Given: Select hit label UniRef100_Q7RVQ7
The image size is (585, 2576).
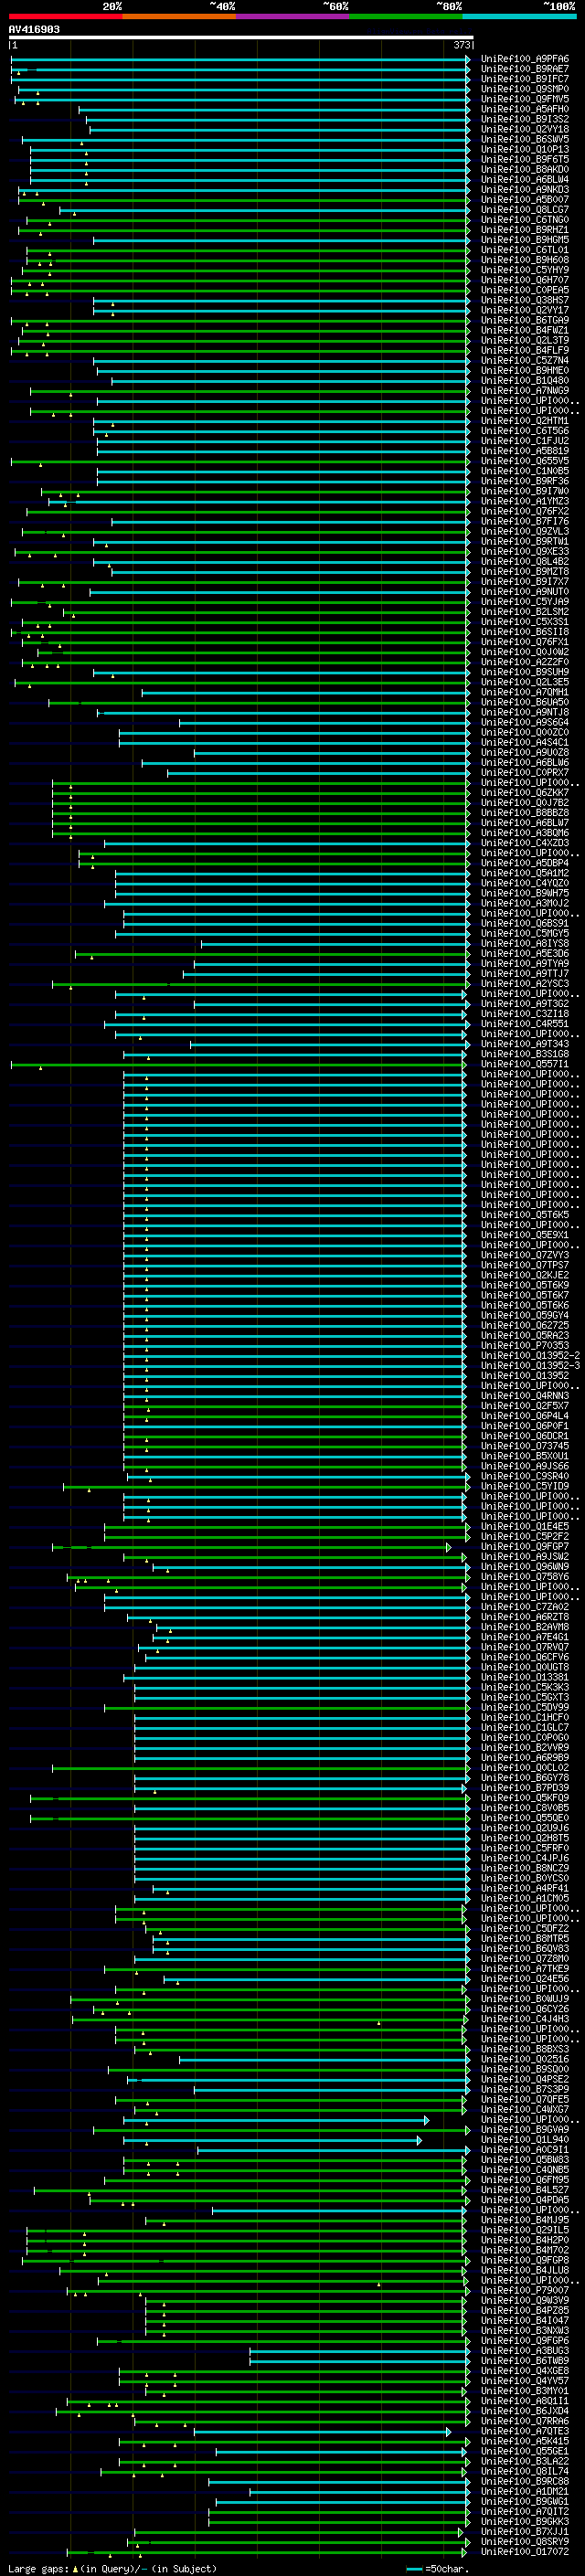Looking at the screenshot, I should (x=525, y=1647).
